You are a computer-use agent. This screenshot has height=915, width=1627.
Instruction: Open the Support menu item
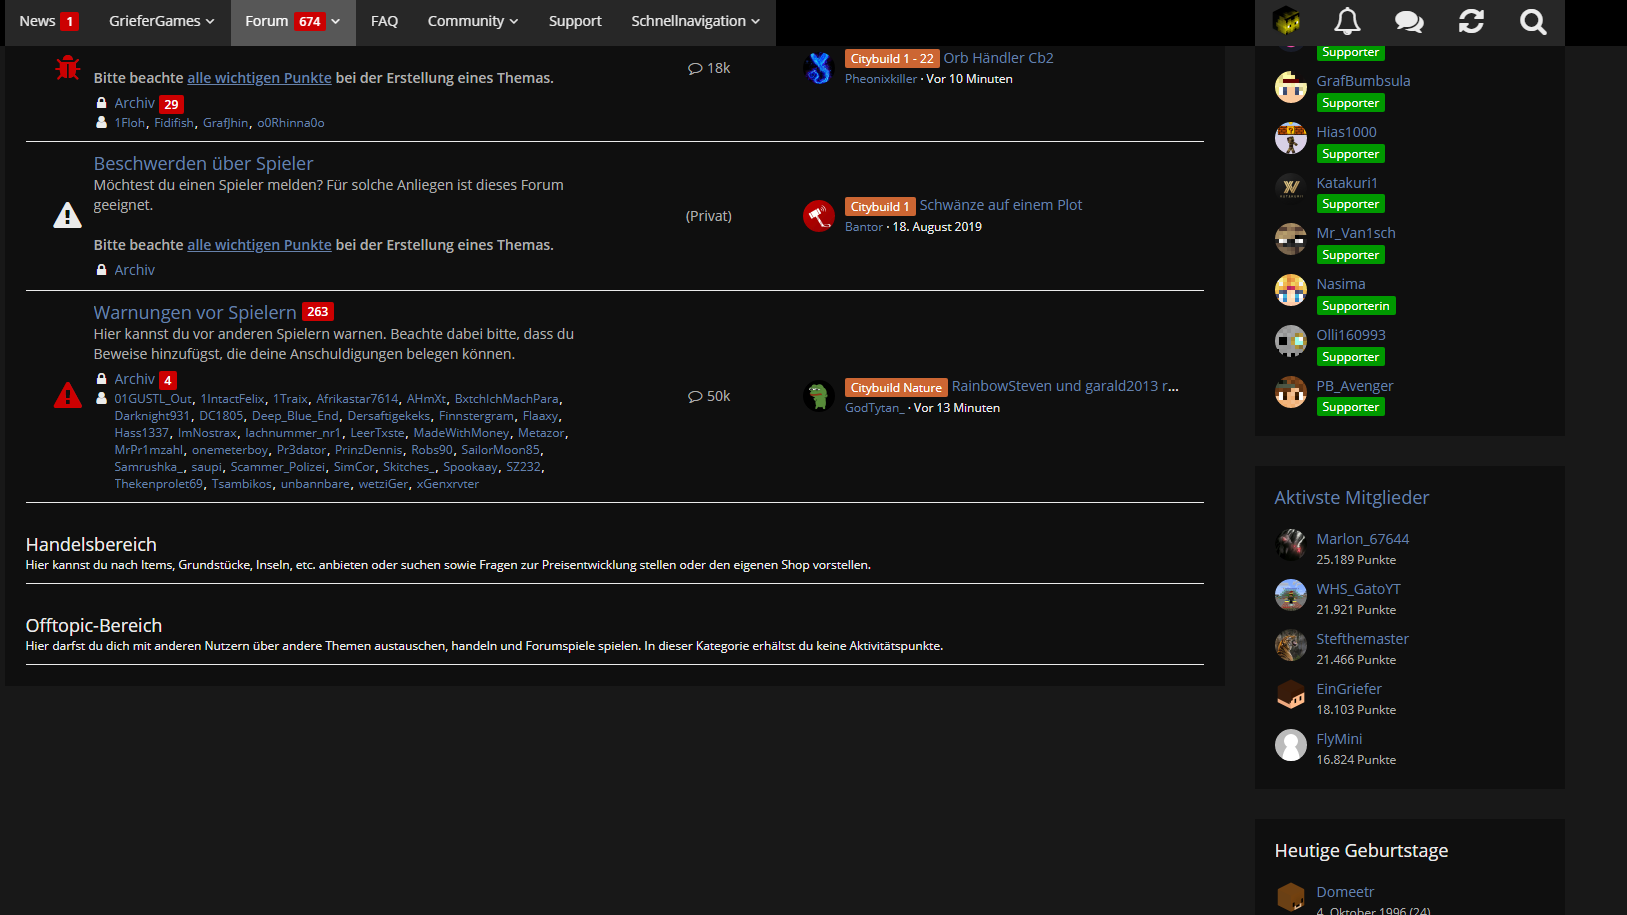pyautogui.click(x=575, y=21)
